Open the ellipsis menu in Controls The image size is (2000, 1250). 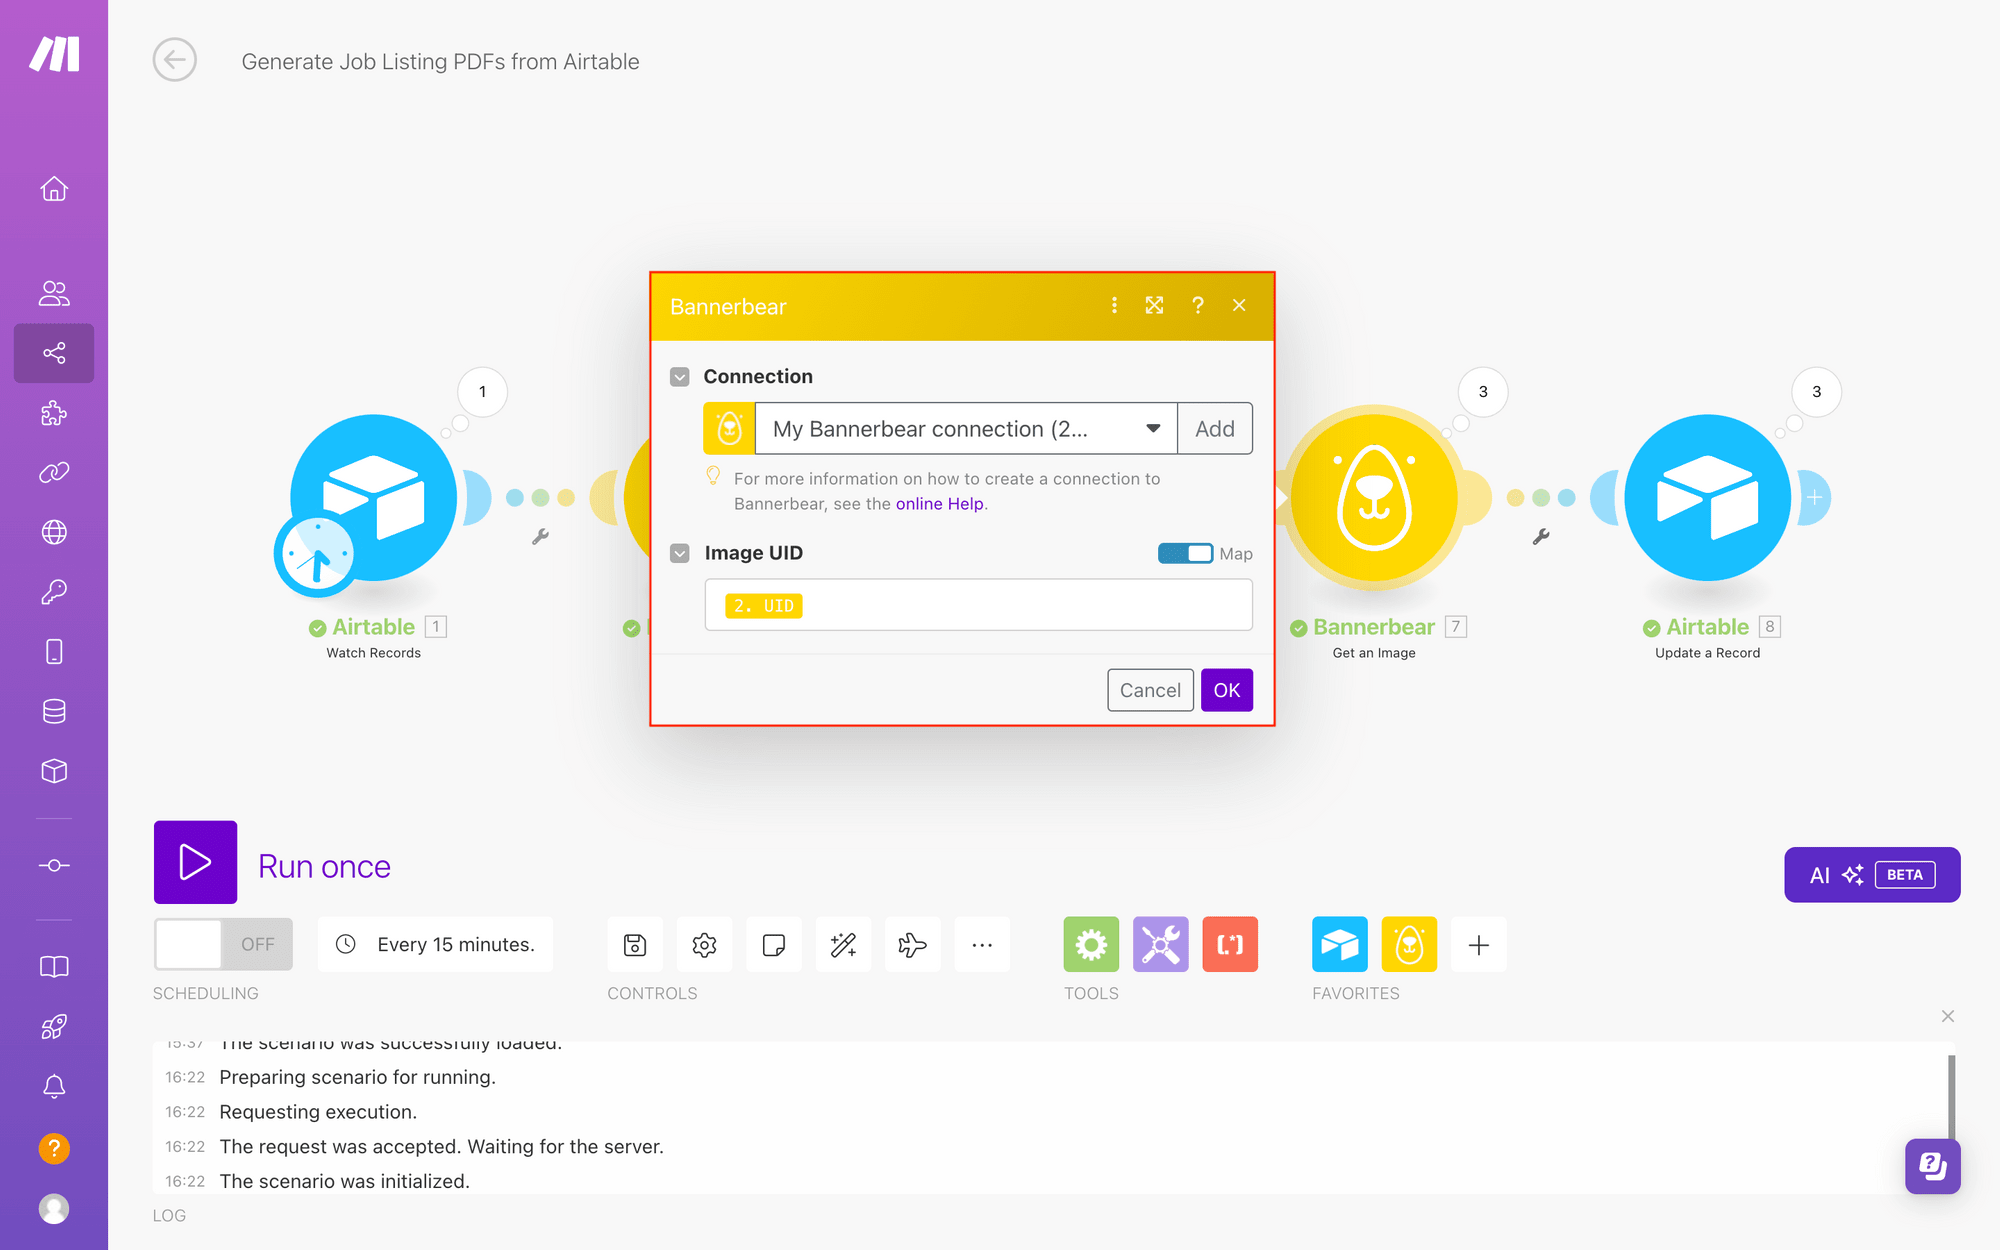click(x=982, y=944)
